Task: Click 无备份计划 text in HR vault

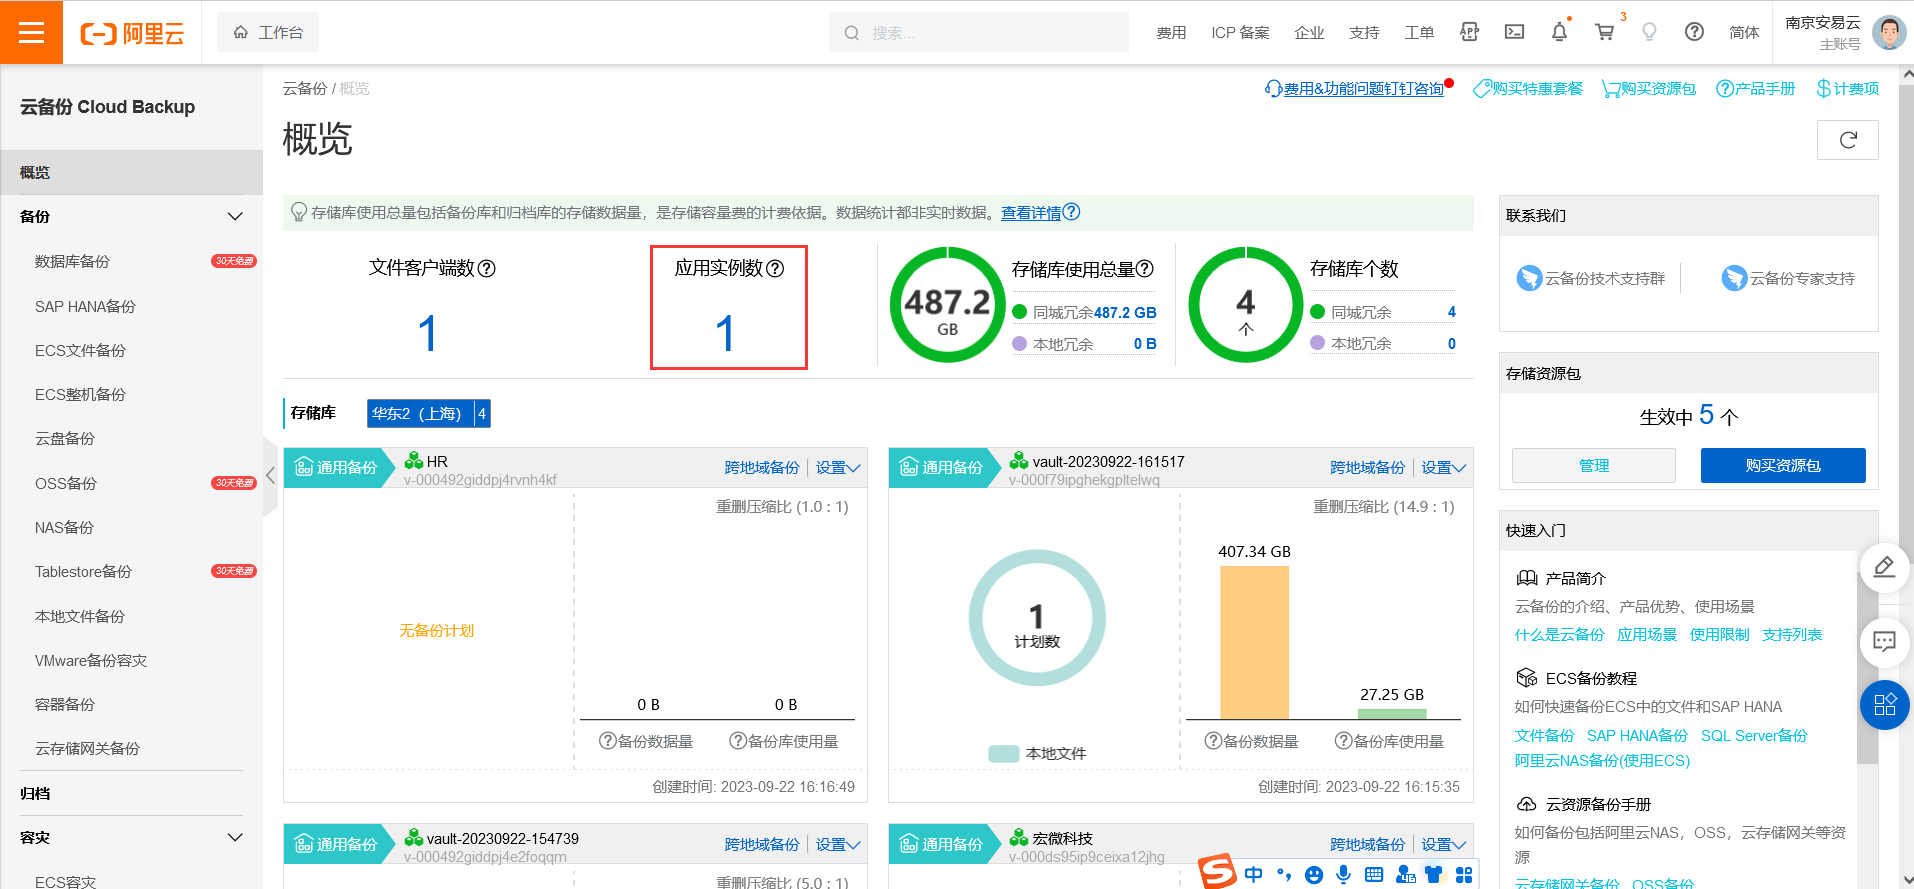Action: pyautogui.click(x=436, y=630)
